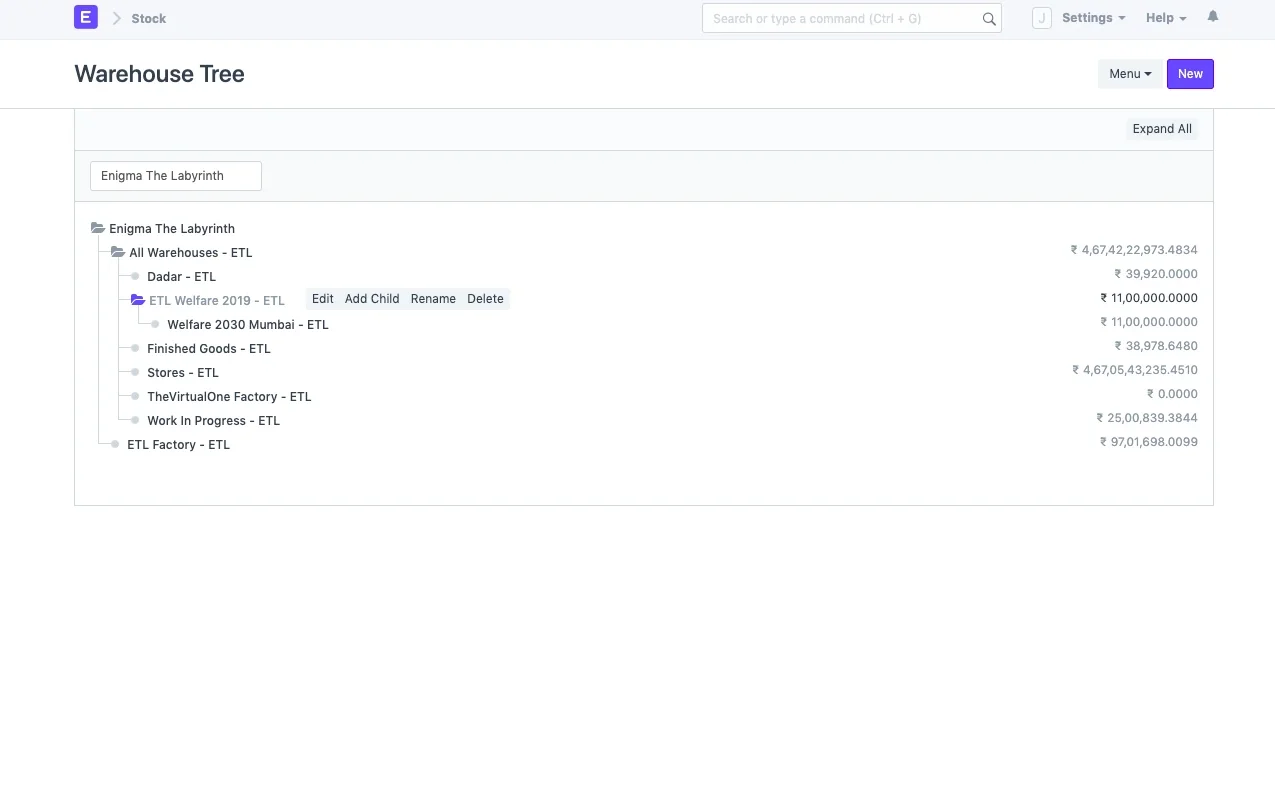Click the Work In Progress balance ₹ 25,00,839.3844
1275x793 pixels.
[1147, 418]
